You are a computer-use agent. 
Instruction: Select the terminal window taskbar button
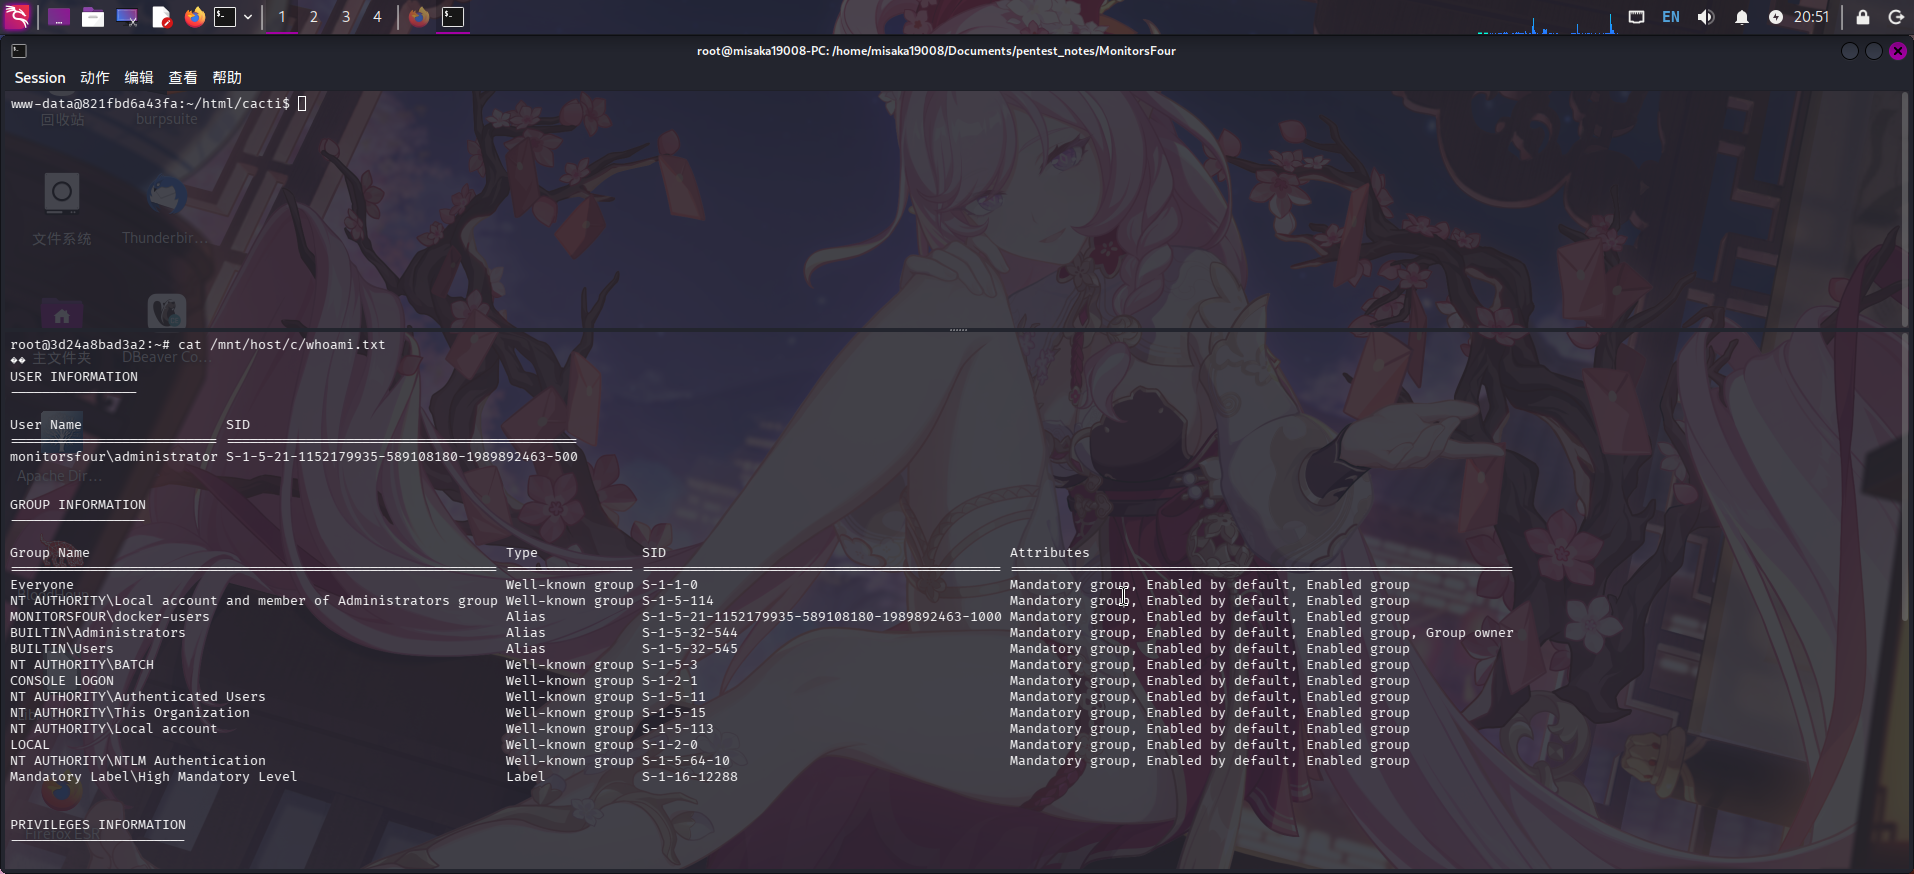453,17
